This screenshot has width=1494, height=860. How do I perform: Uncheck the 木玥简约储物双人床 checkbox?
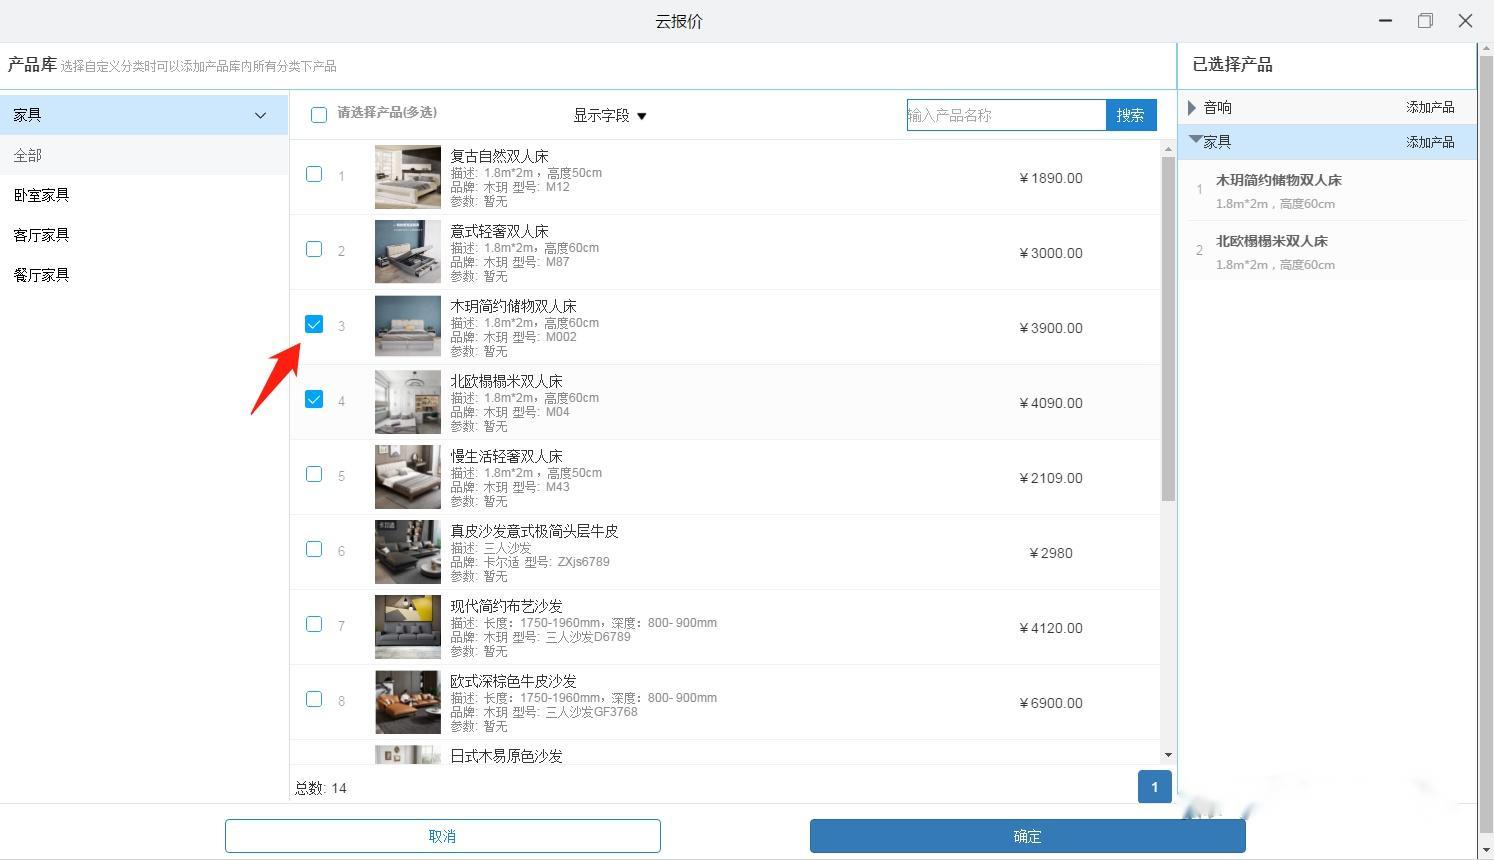coord(314,324)
